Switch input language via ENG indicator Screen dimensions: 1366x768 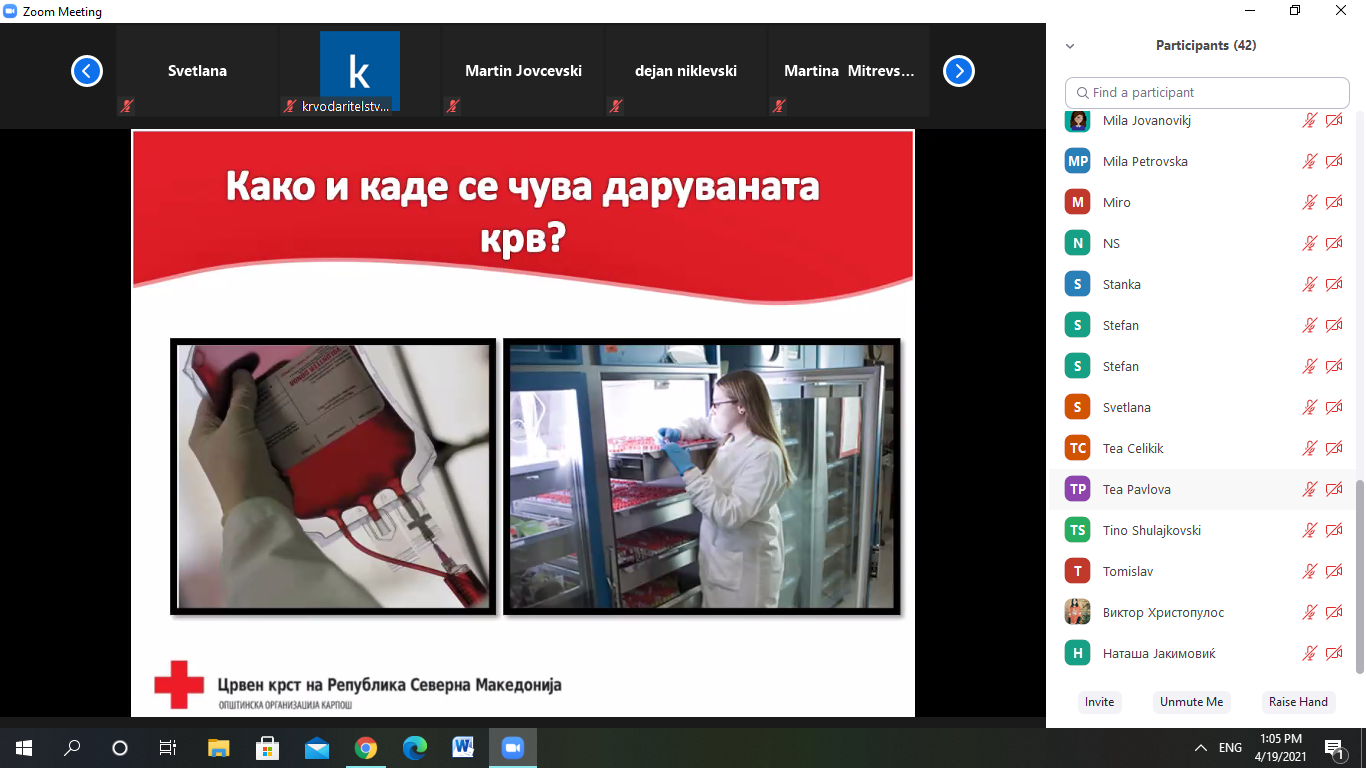1230,747
